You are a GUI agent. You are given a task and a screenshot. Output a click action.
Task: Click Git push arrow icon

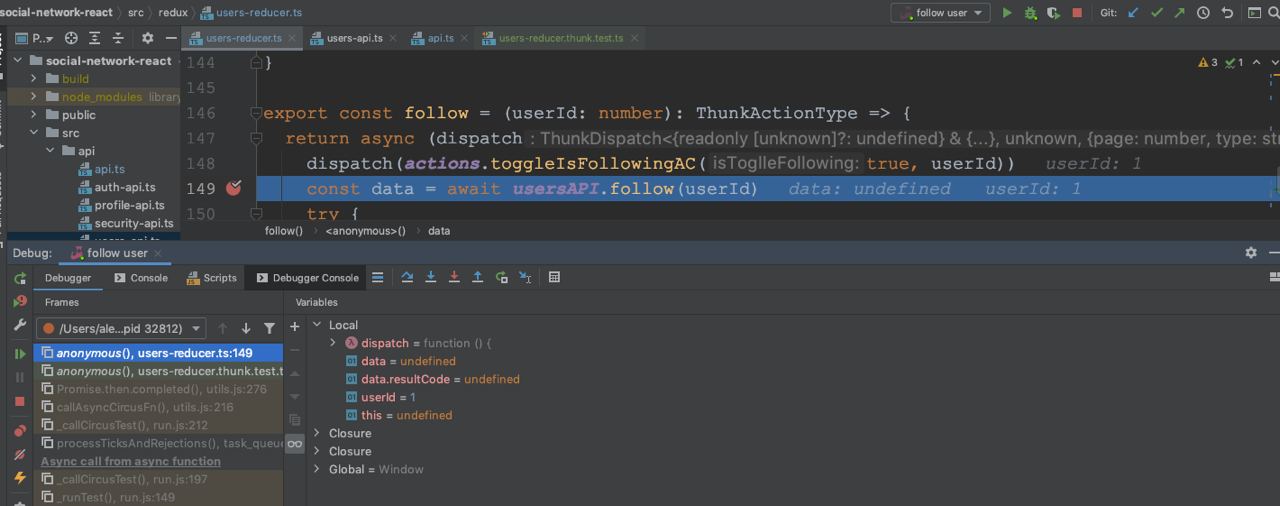tap(1179, 13)
